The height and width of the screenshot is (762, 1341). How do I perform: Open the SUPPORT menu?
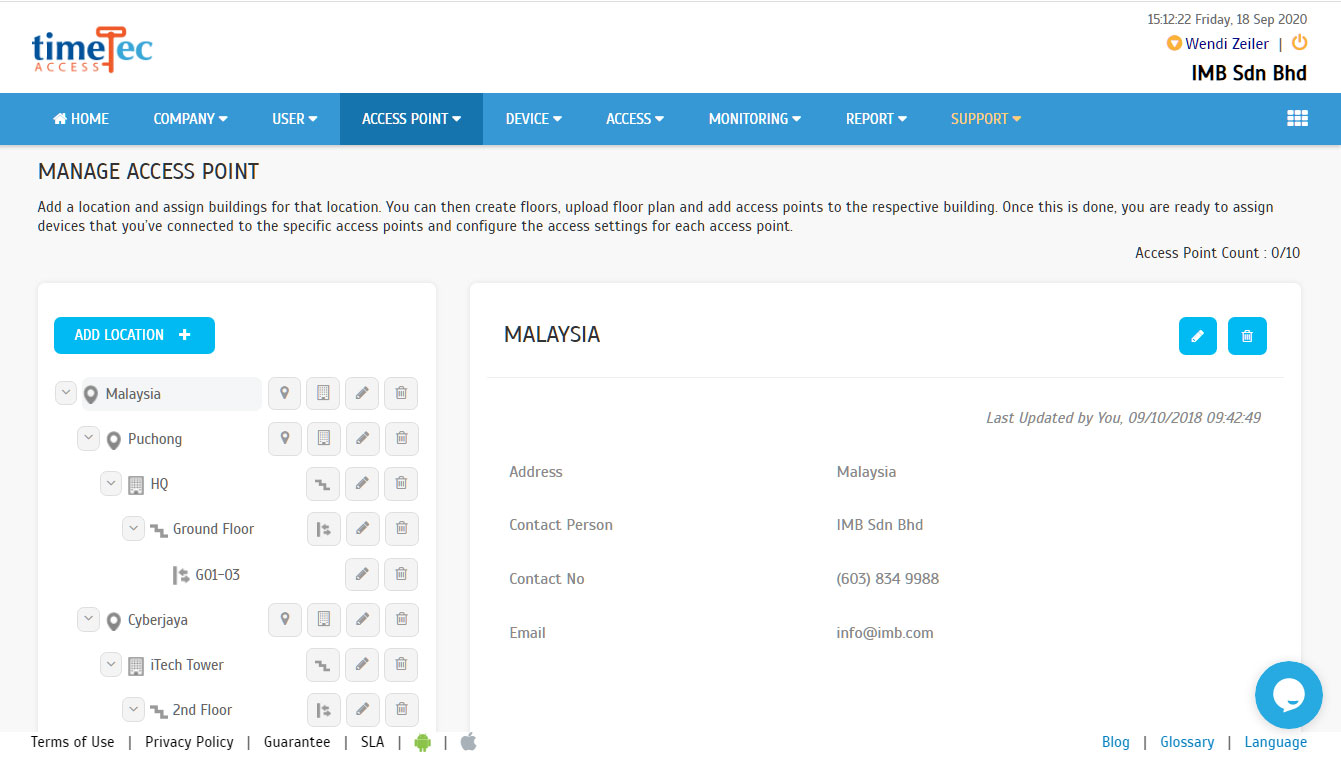point(986,119)
